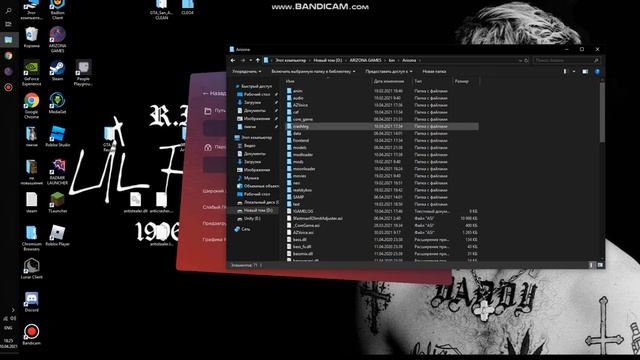This screenshot has height=360, width=640.
Task: Switch to details view in status bar
Action: pos(591,265)
